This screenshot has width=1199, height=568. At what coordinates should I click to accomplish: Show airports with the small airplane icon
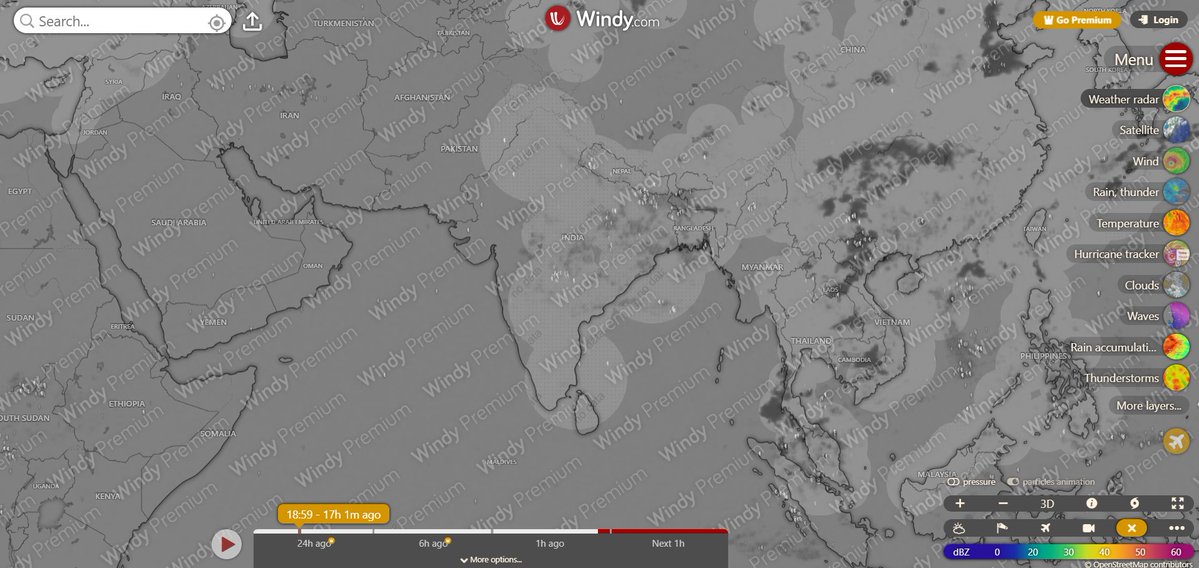pyautogui.click(x=1045, y=527)
